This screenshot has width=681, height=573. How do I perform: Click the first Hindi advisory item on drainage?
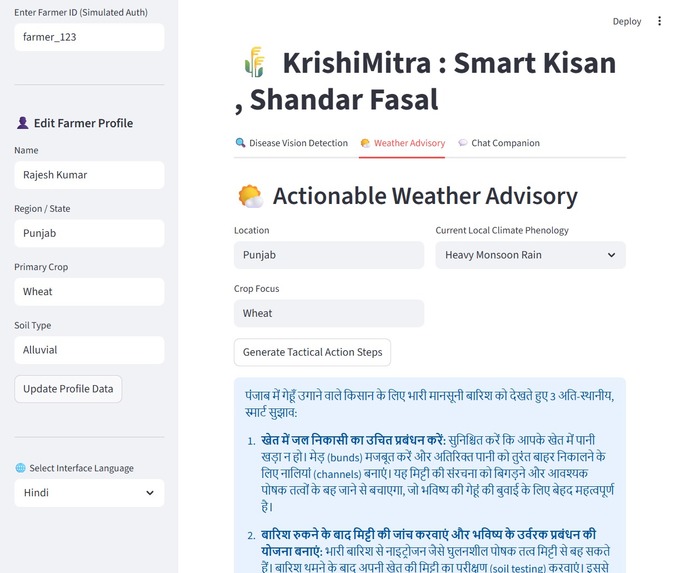coord(437,473)
